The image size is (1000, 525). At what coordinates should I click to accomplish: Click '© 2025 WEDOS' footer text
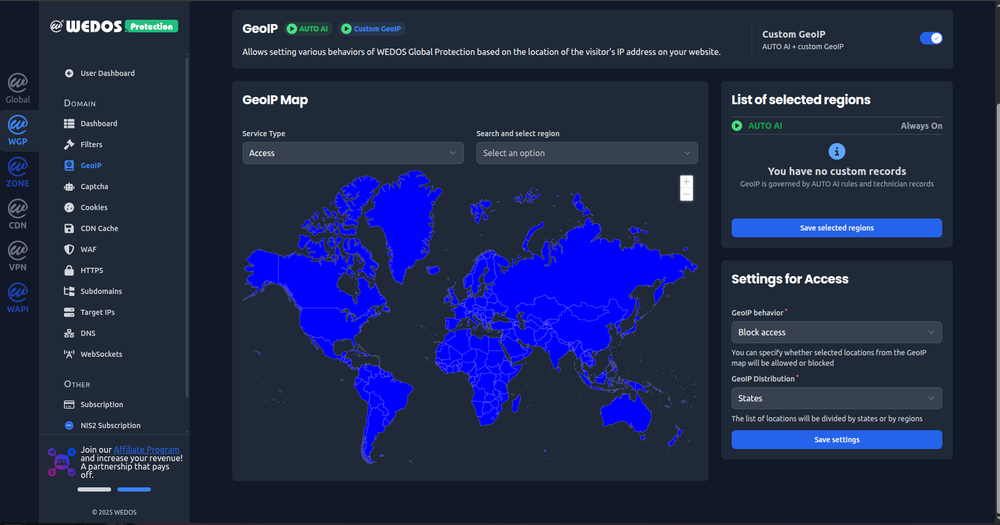114,512
